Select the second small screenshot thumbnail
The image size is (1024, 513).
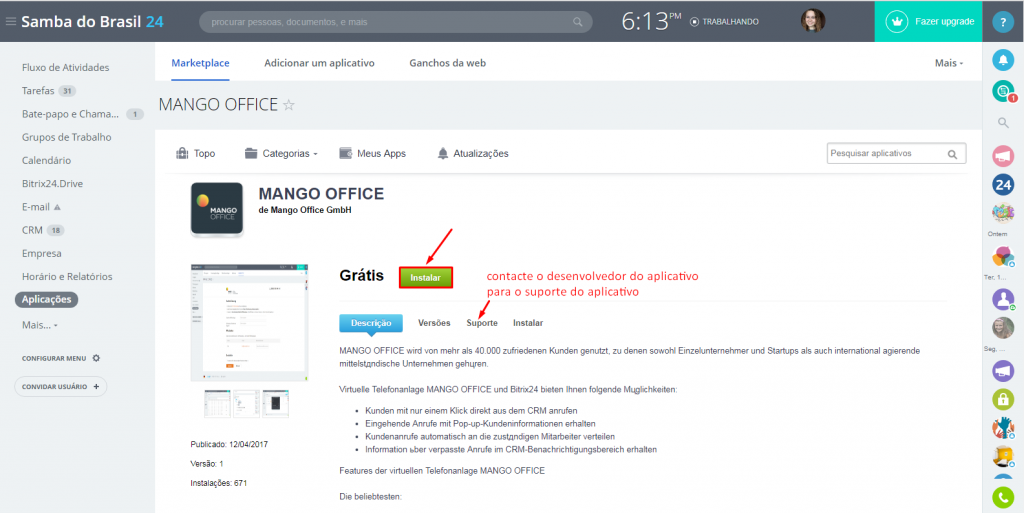(x=247, y=404)
